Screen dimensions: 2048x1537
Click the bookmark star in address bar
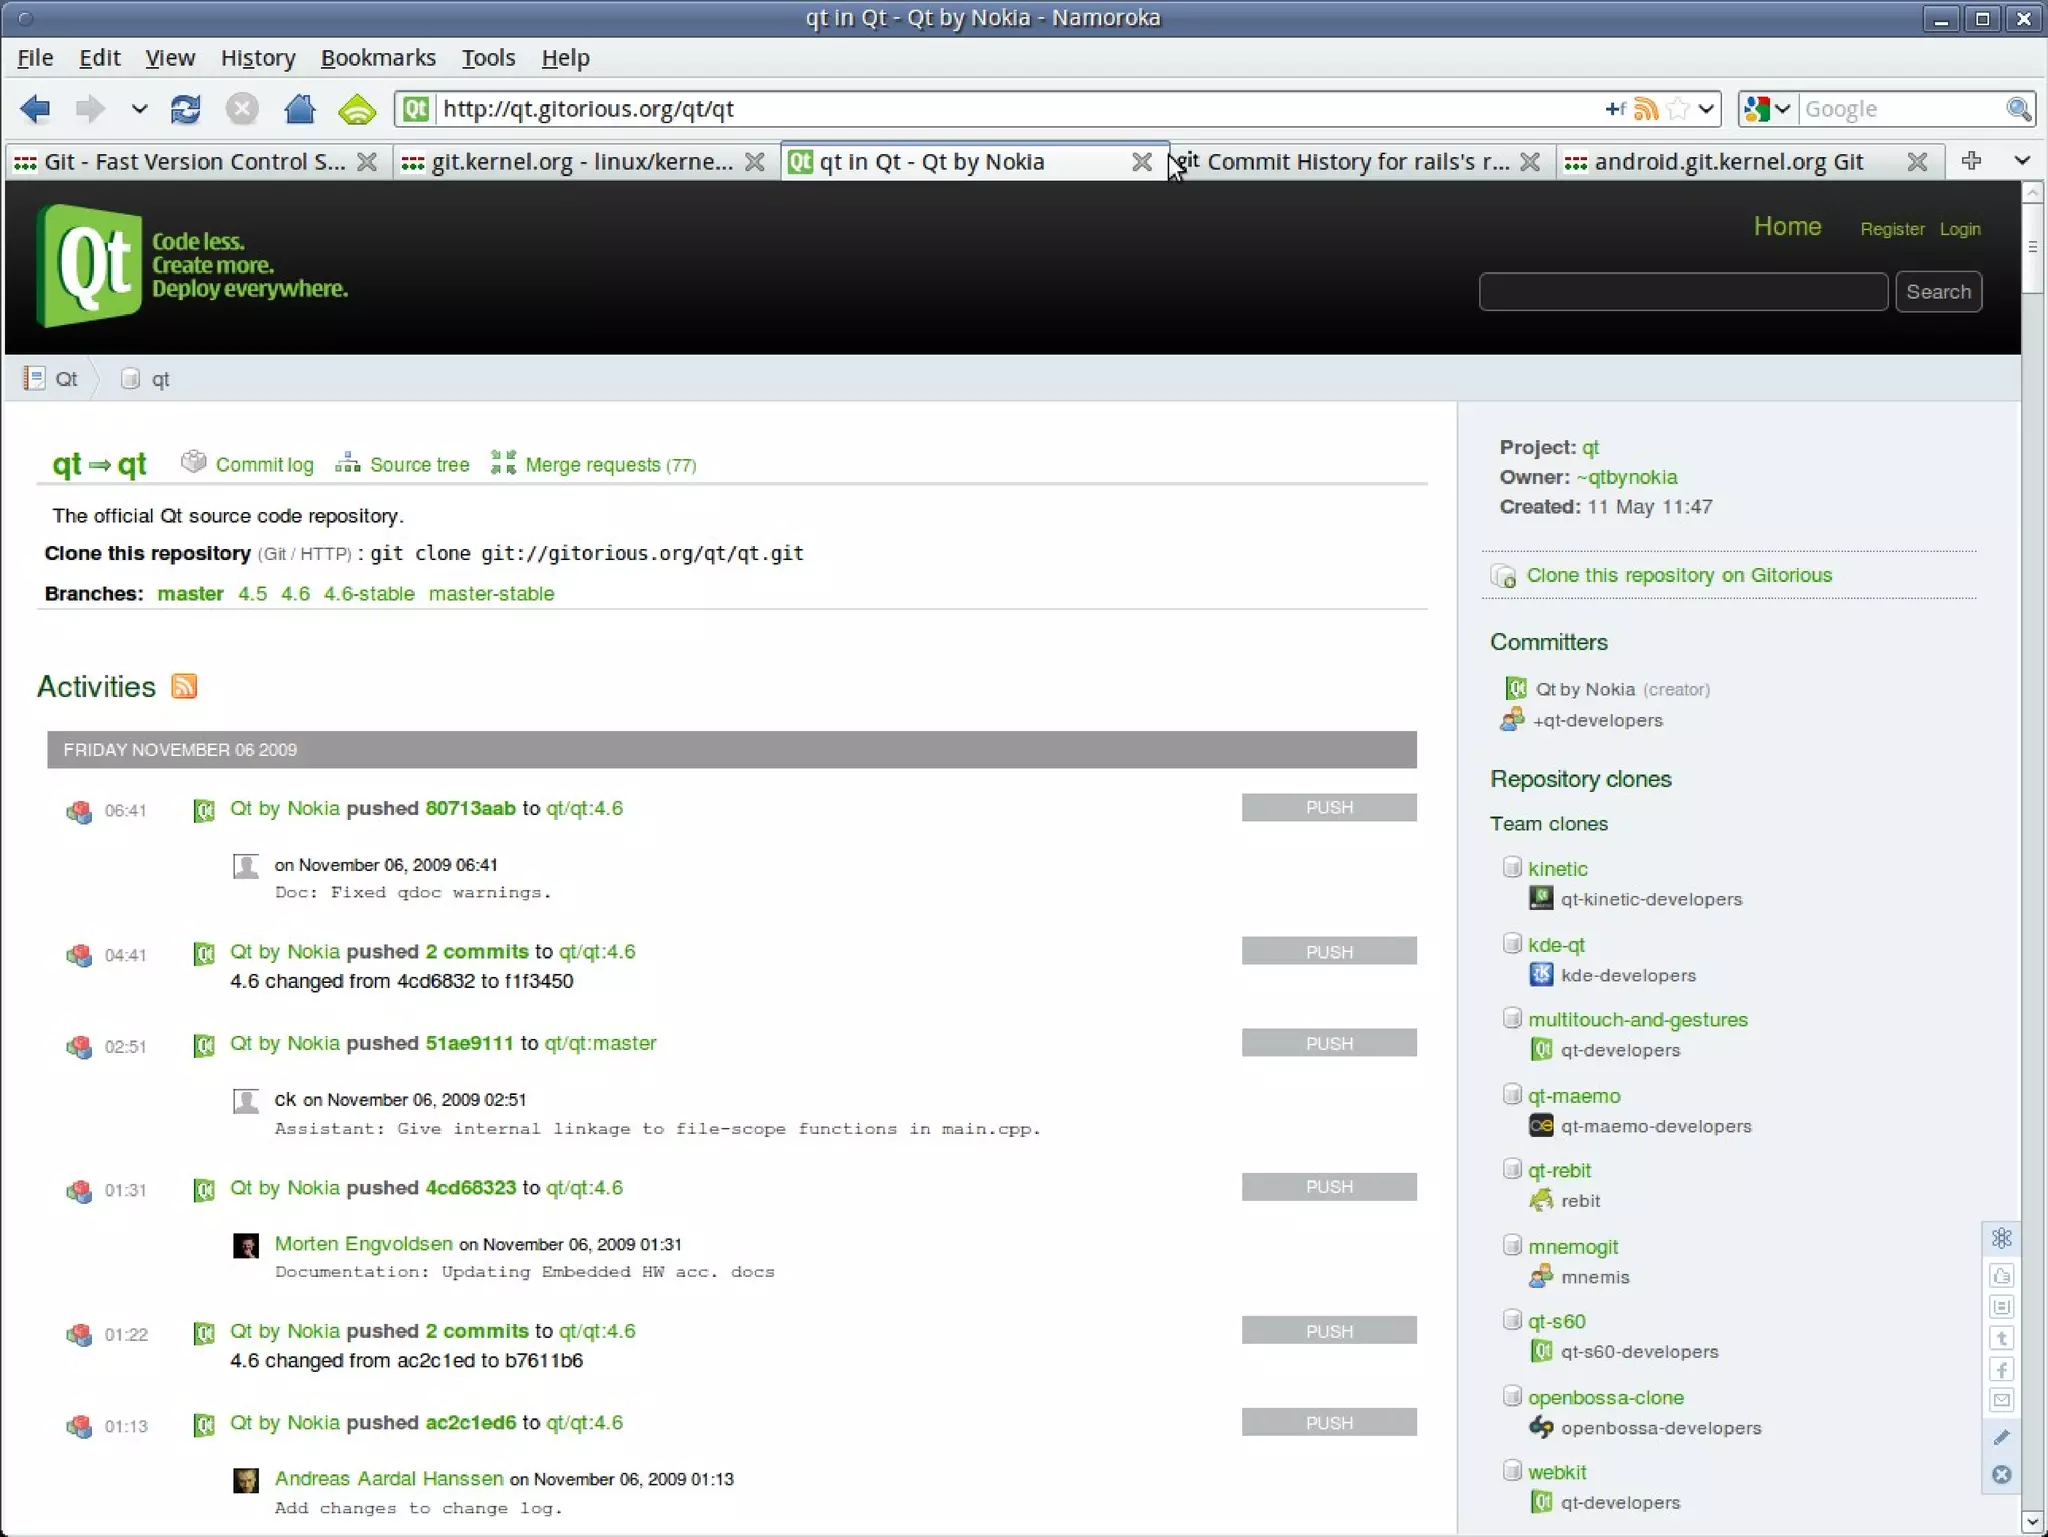1678,109
